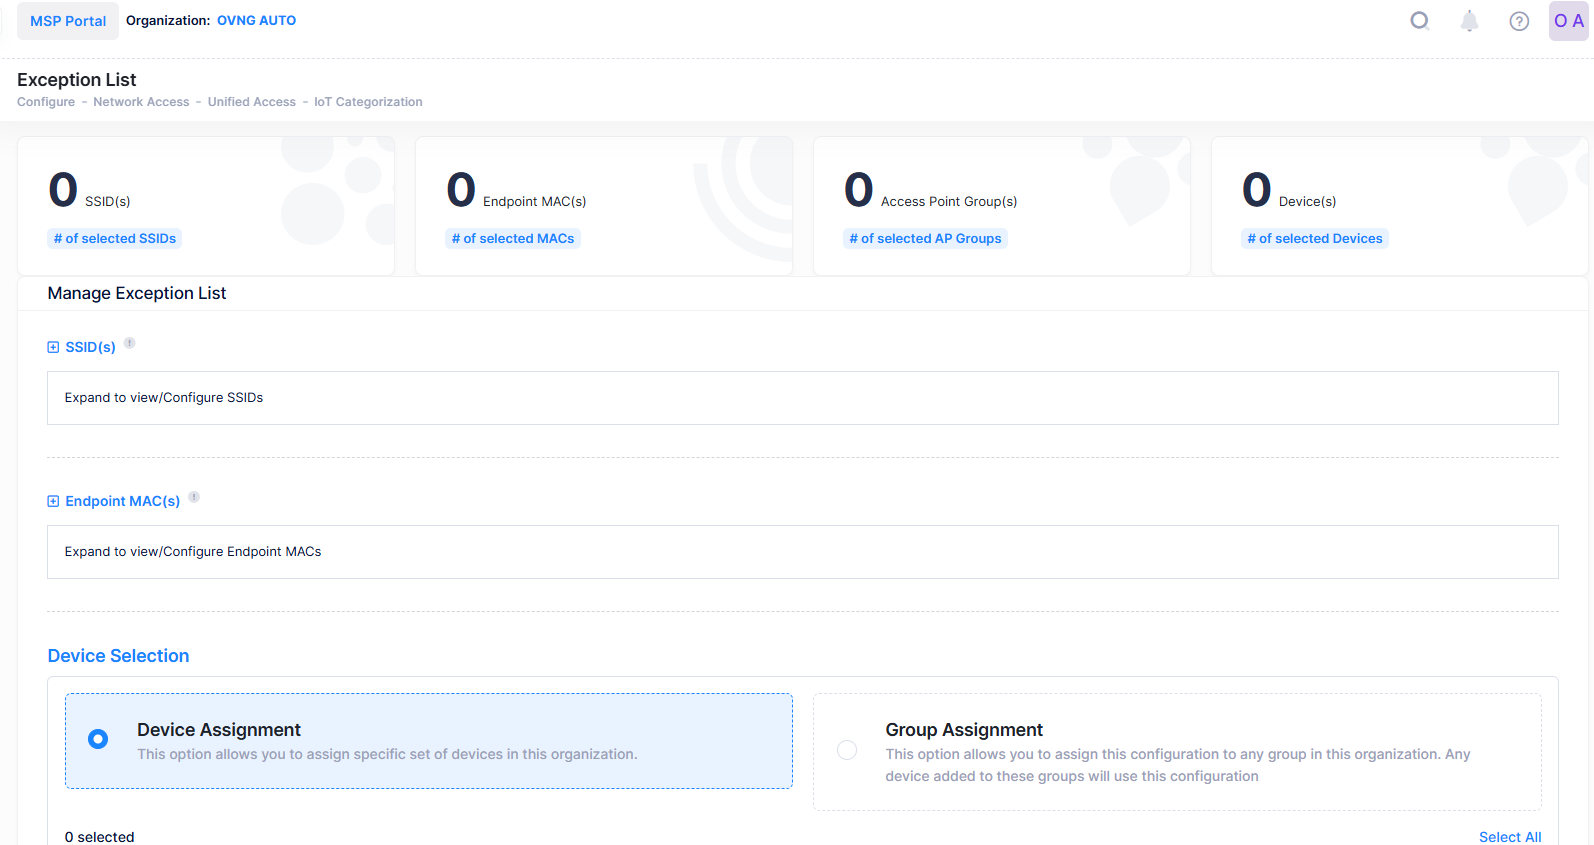The height and width of the screenshot is (845, 1594).
Task: Open the notifications bell
Action: pos(1469,21)
